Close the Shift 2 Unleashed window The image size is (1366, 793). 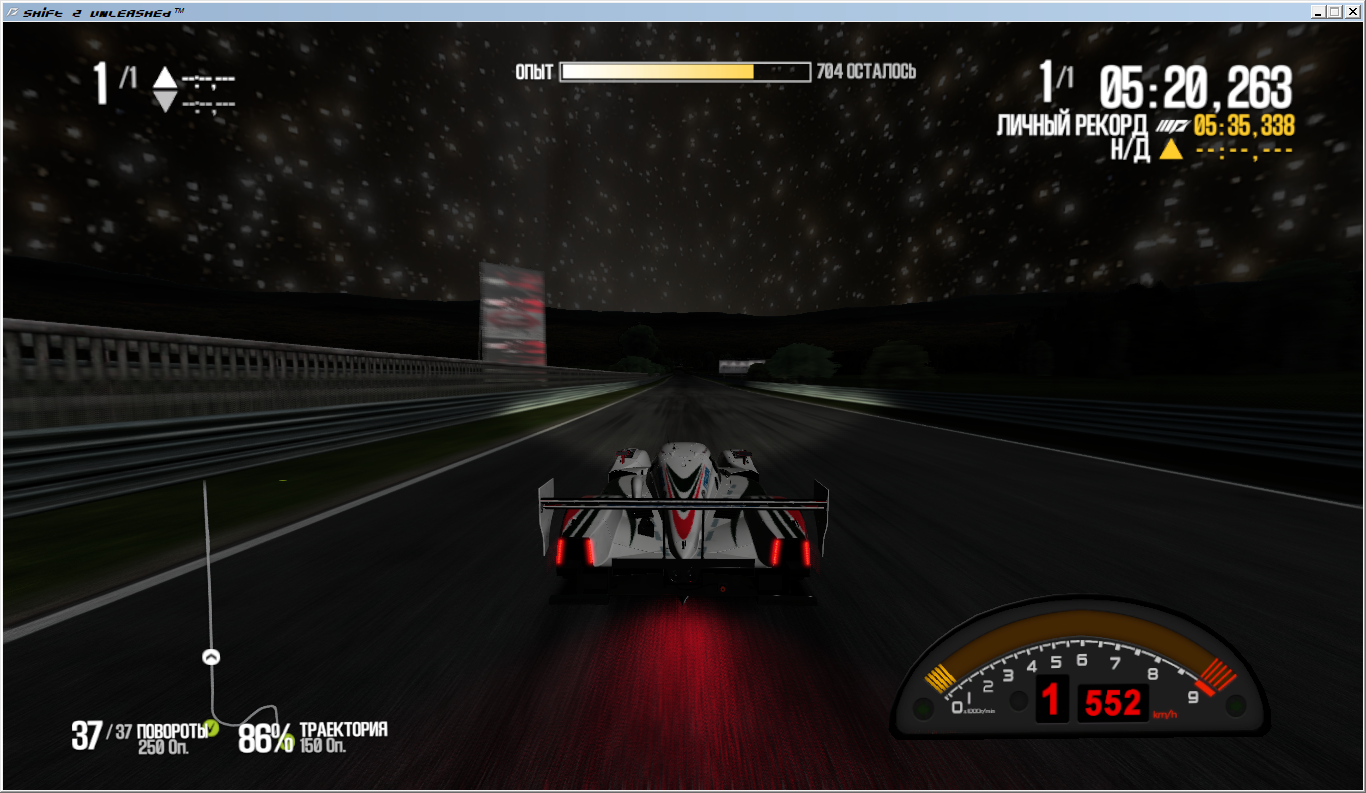[x=1351, y=12]
